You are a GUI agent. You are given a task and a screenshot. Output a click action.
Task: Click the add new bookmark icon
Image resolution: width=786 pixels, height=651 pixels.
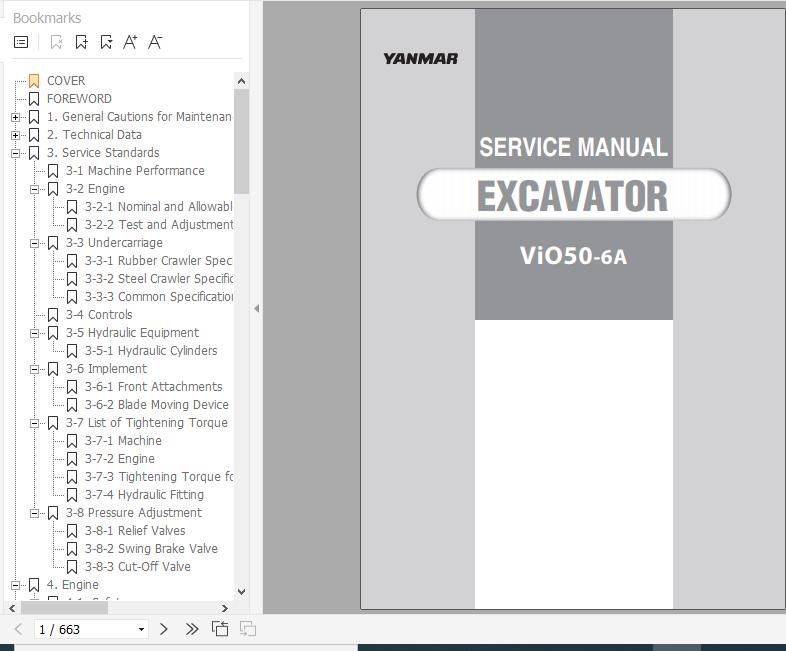click(81, 42)
